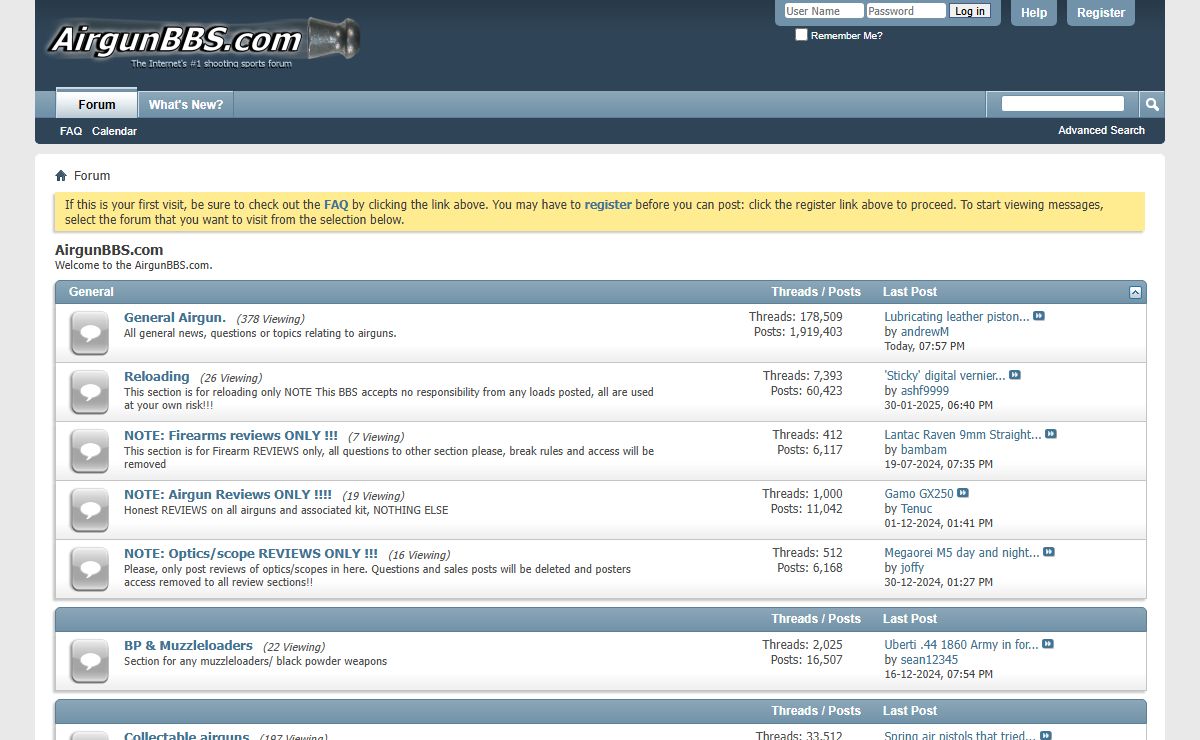Go to last post icon for Lantac Raven 9mm
The width and height of the screenshot is (1200, 740).
pos(1051,434)
